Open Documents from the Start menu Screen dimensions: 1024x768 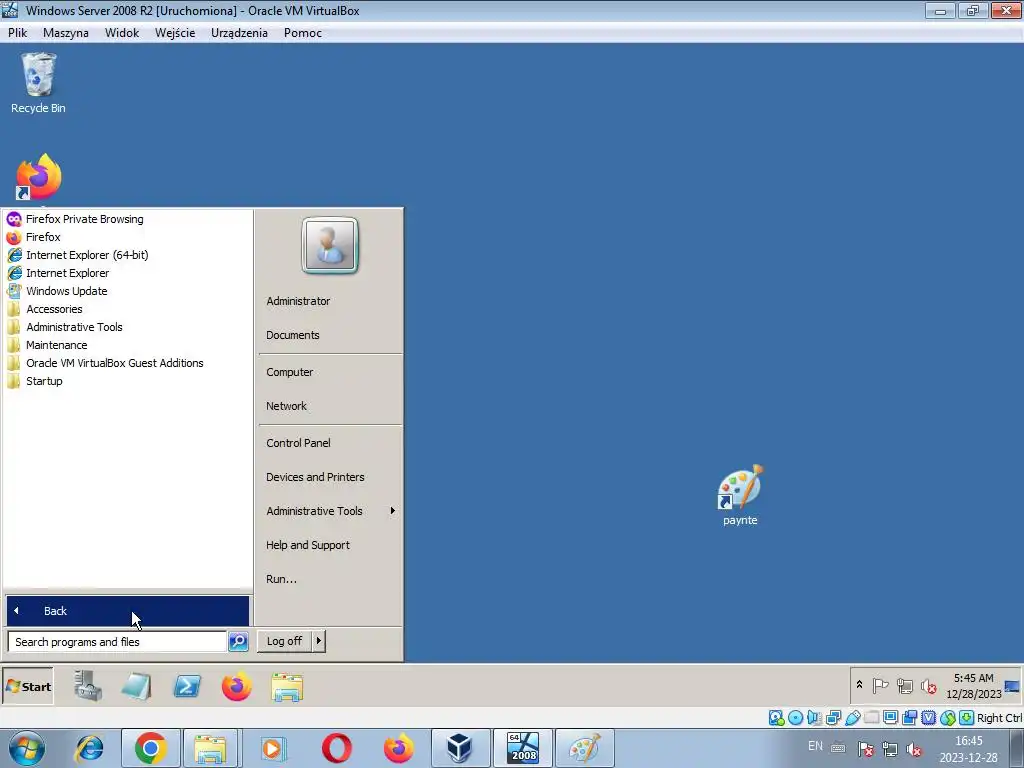tap(293, 335)
